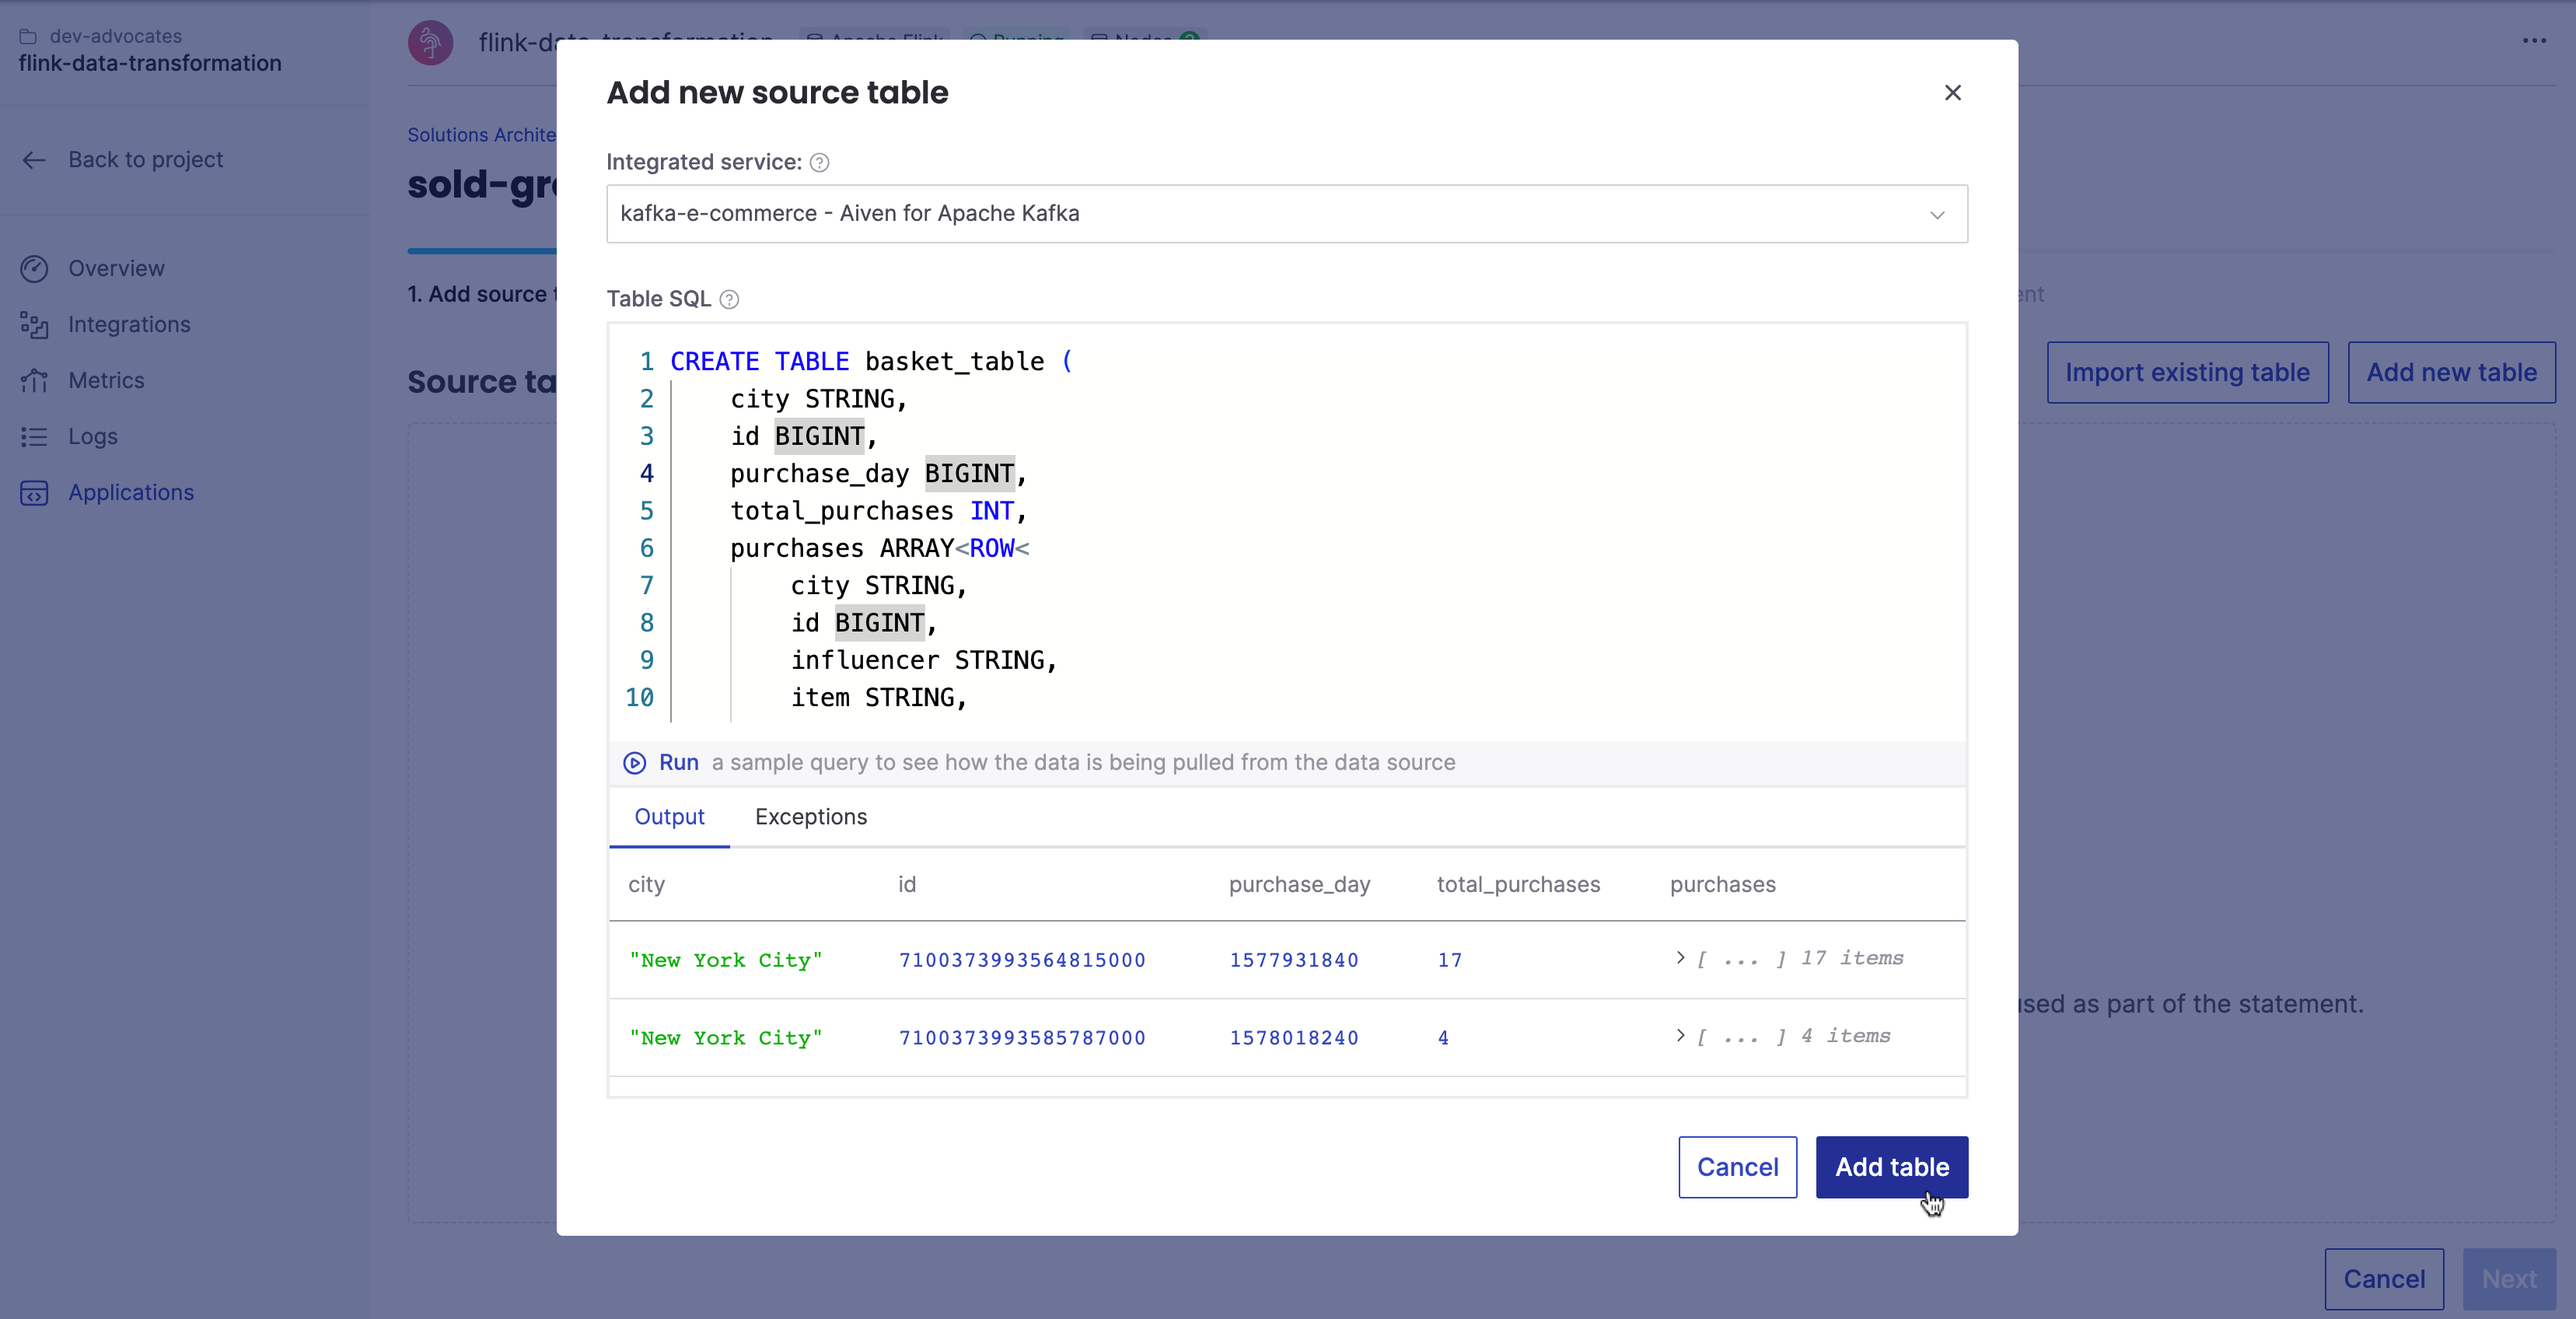Image resolution: width=2576 pixels, height=1319 pixels.
Task: Click the dev-advocates folder icon
Action: point(28,34)
